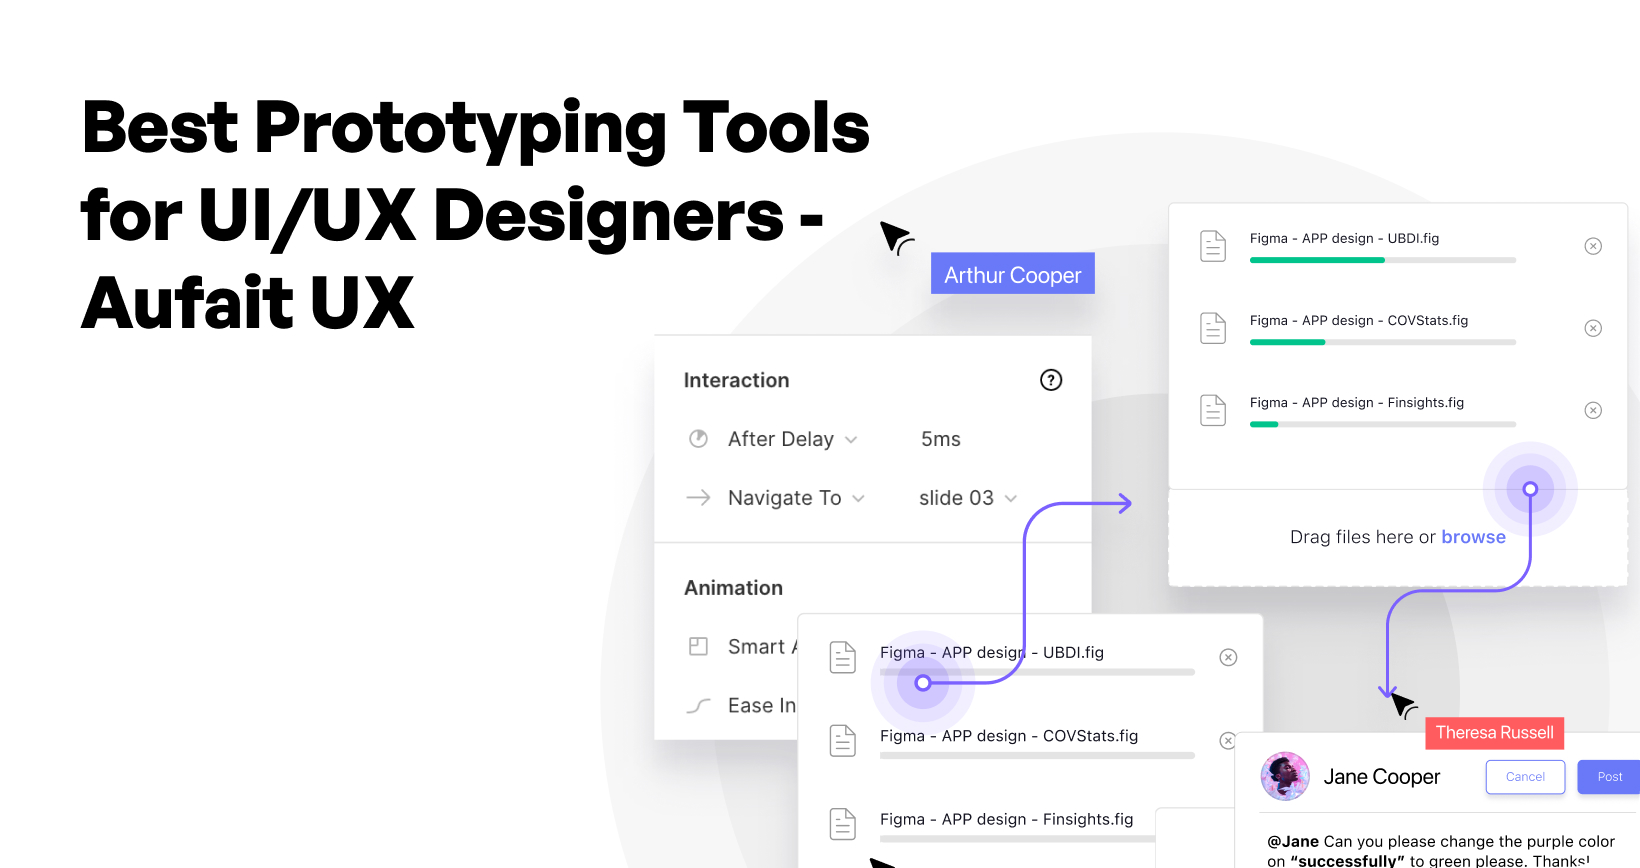Click the help question mark icon beside Interaction
The width and height of the screenshot is (1640, 868).
pyautogui.click(x=1051, y=380)
